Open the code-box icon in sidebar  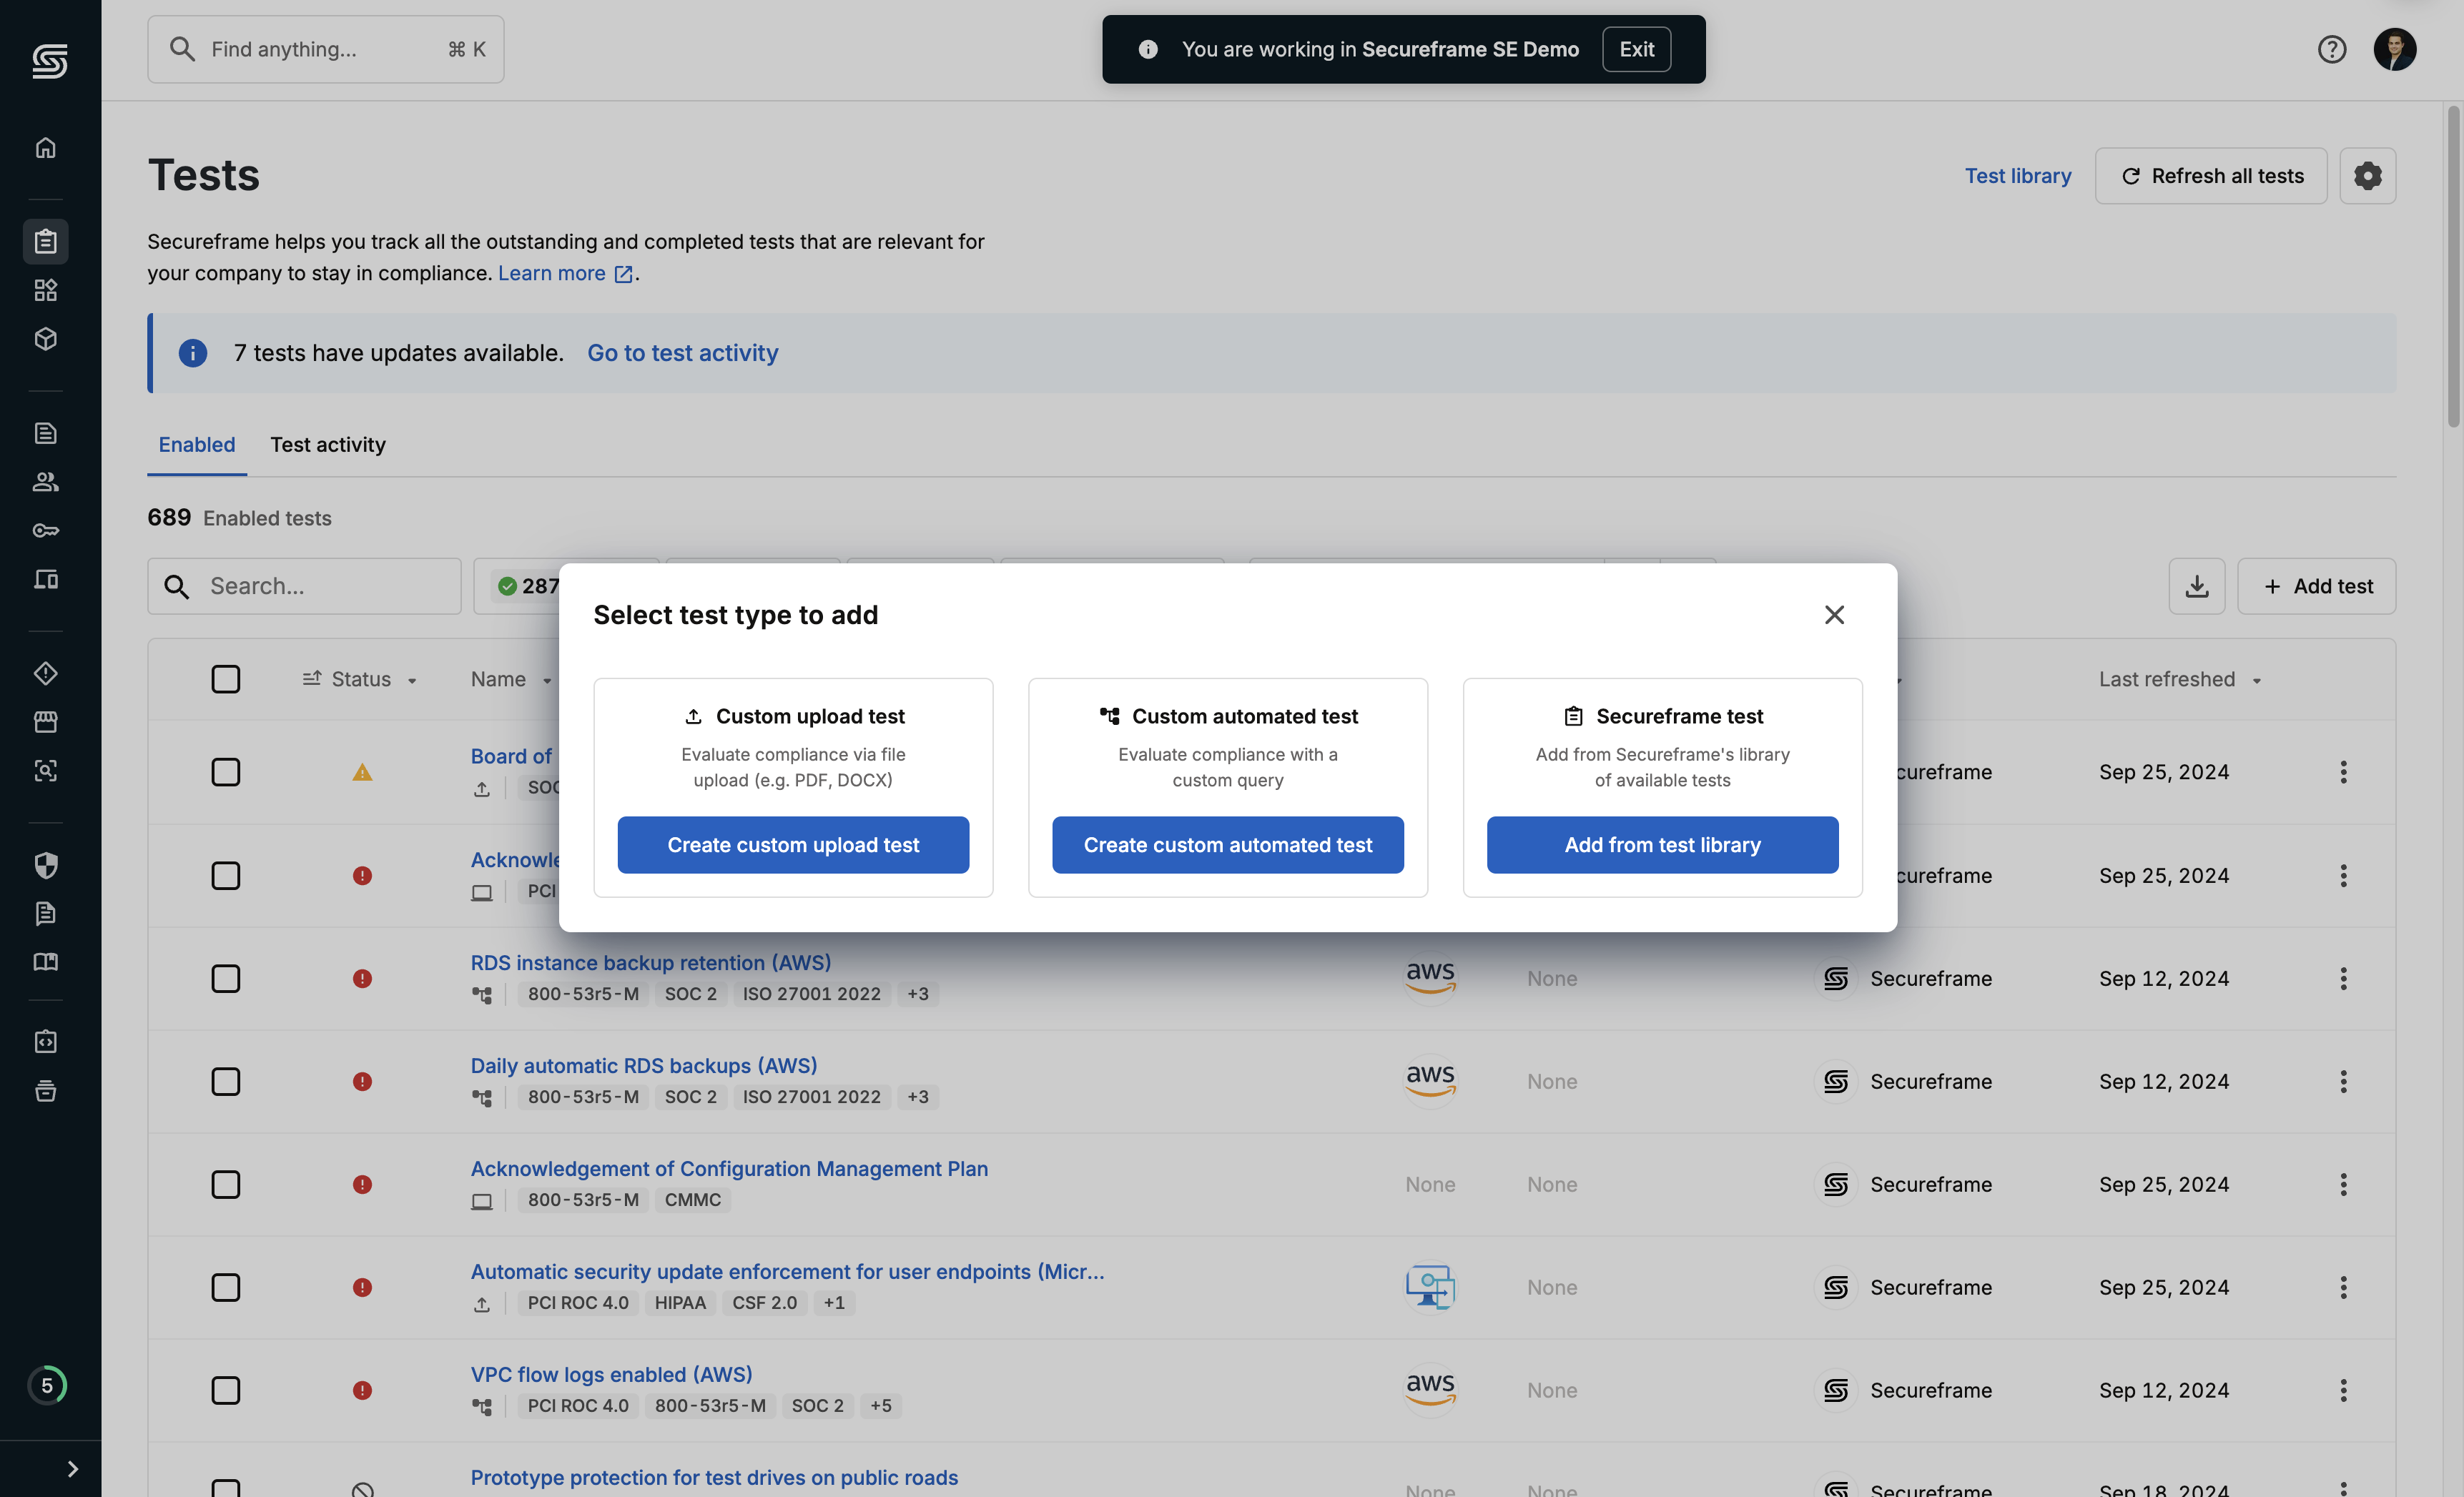click(x=46, y=1042)
